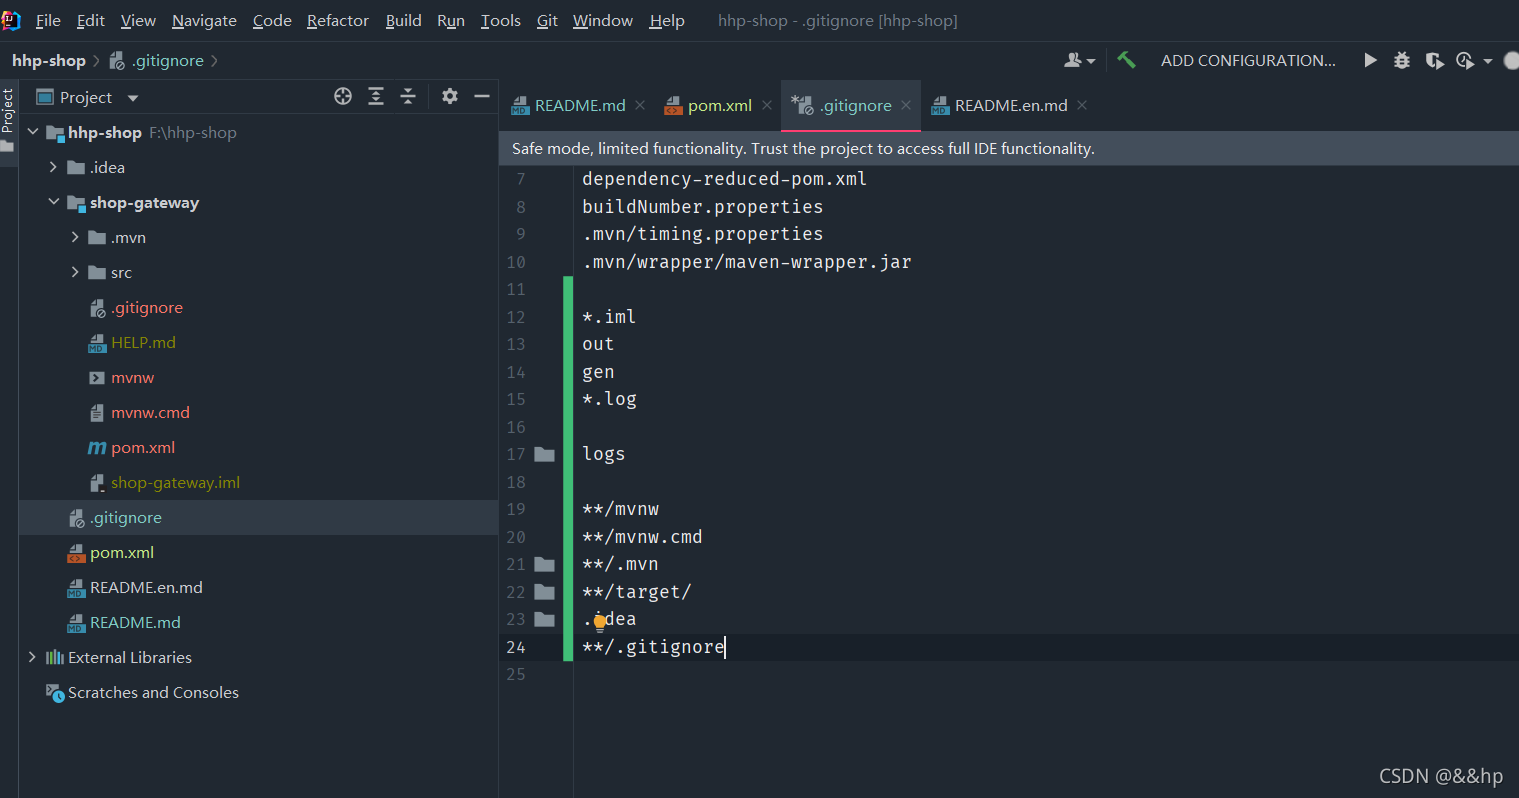
Task: Click the Select Opened File crosshair icon
Action: pyautogui.click(x=343, y=96)
